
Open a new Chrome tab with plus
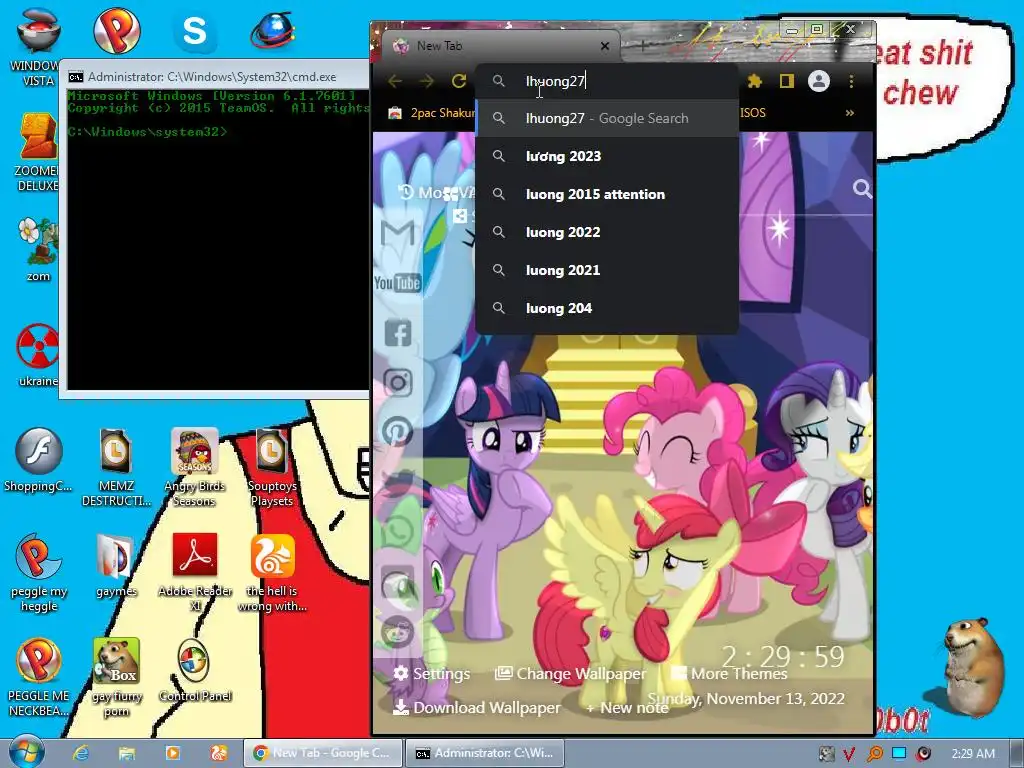(x=643, y=46)
